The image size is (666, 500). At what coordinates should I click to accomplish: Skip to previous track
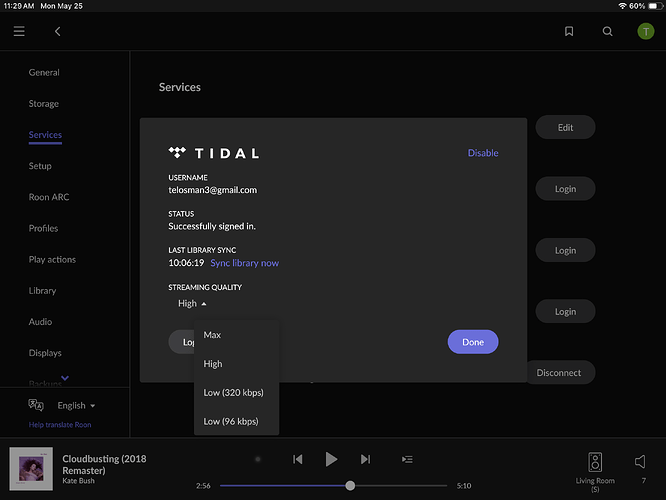298,459
